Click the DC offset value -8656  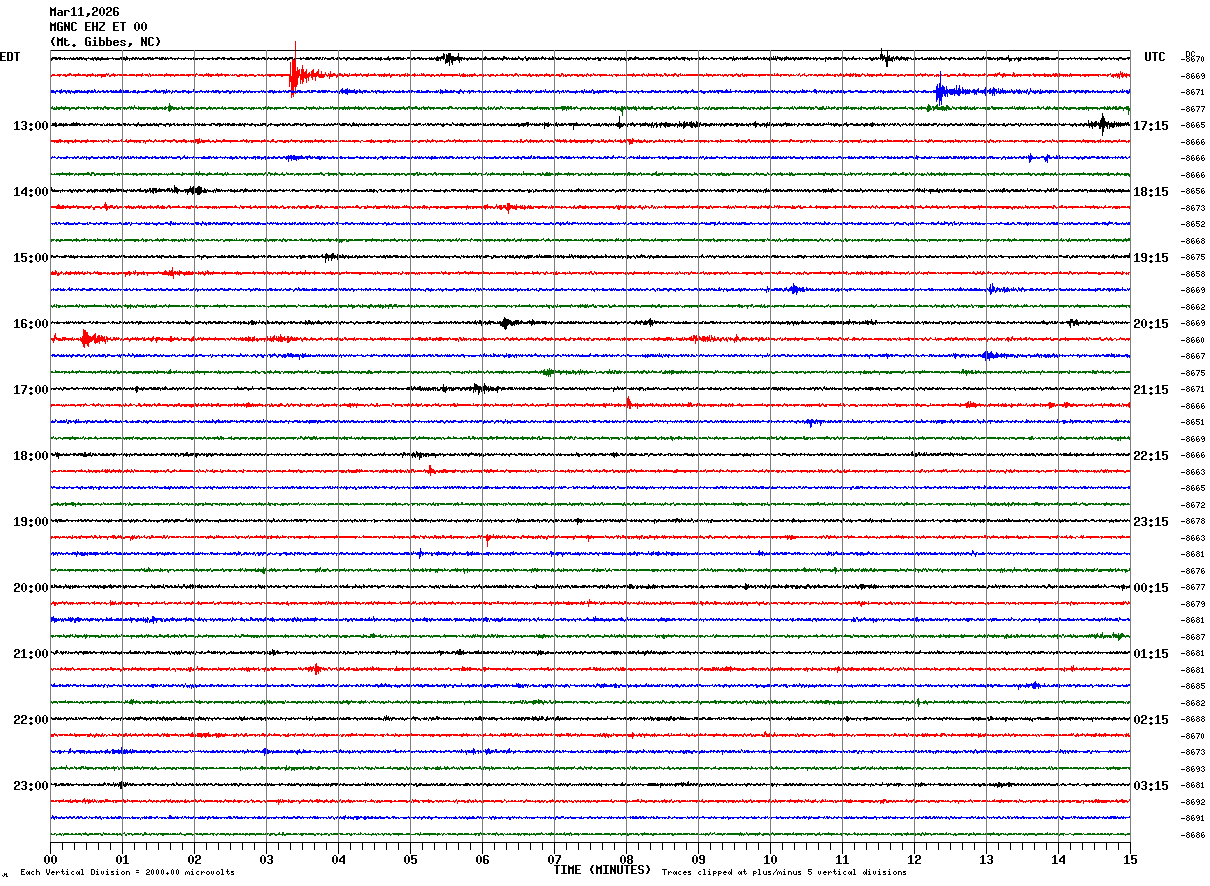click(1194, 191)
